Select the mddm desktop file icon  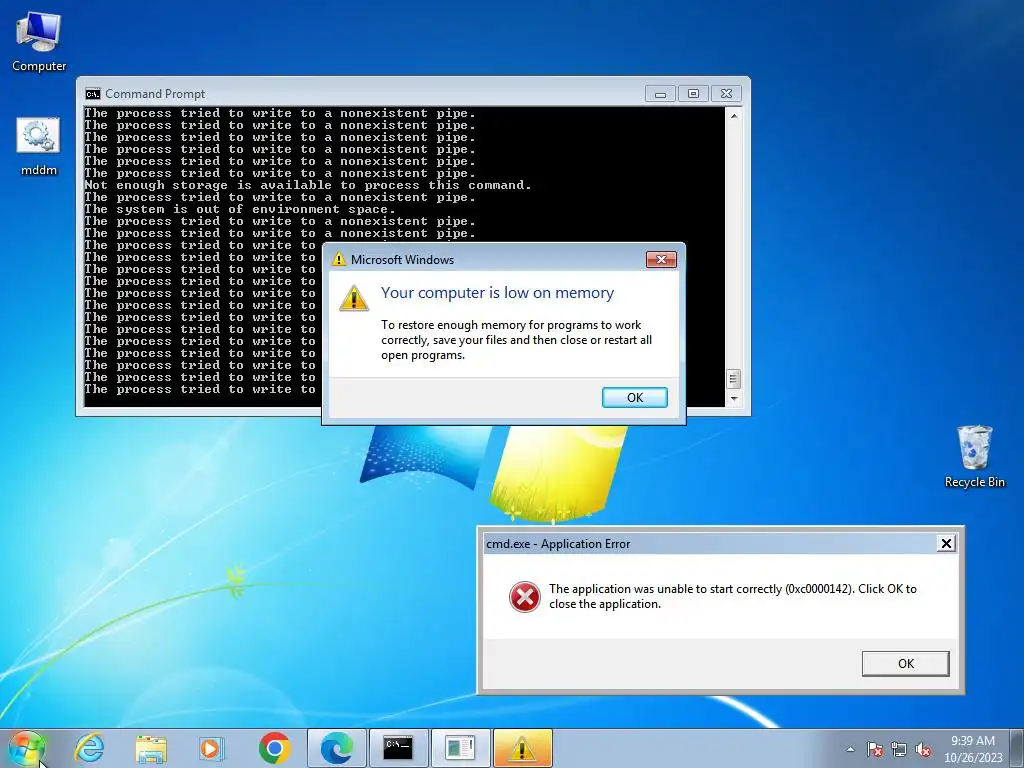[x=39, y=147]
